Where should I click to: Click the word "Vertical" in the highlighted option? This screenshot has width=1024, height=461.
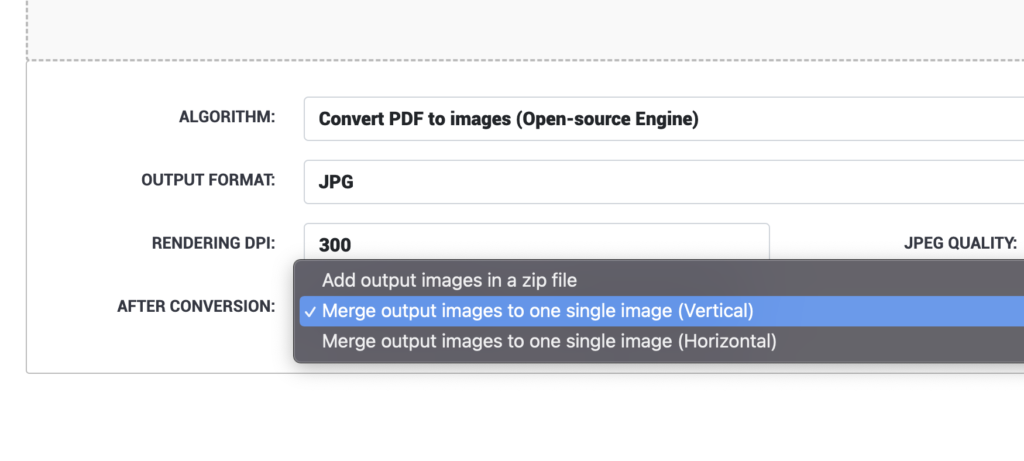tap(716, 311)
